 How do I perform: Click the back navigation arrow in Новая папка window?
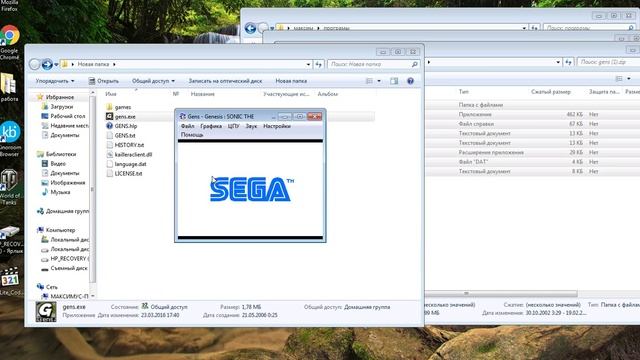(35, 64)
